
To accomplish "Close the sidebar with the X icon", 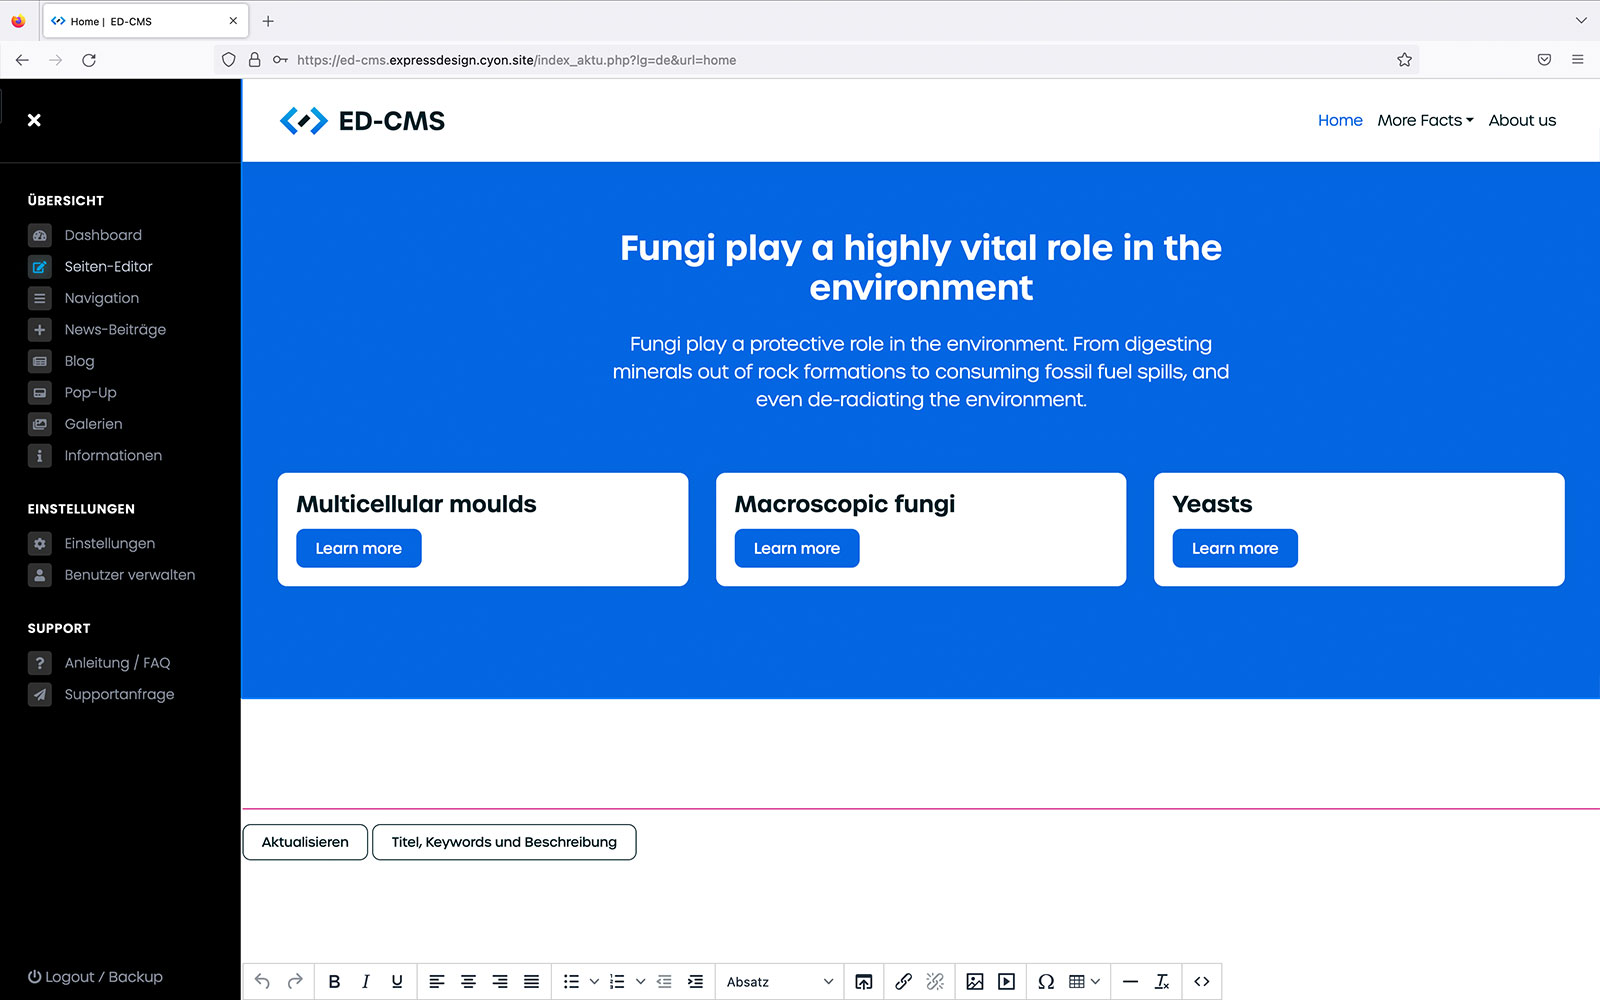I will tap(34, 120).
